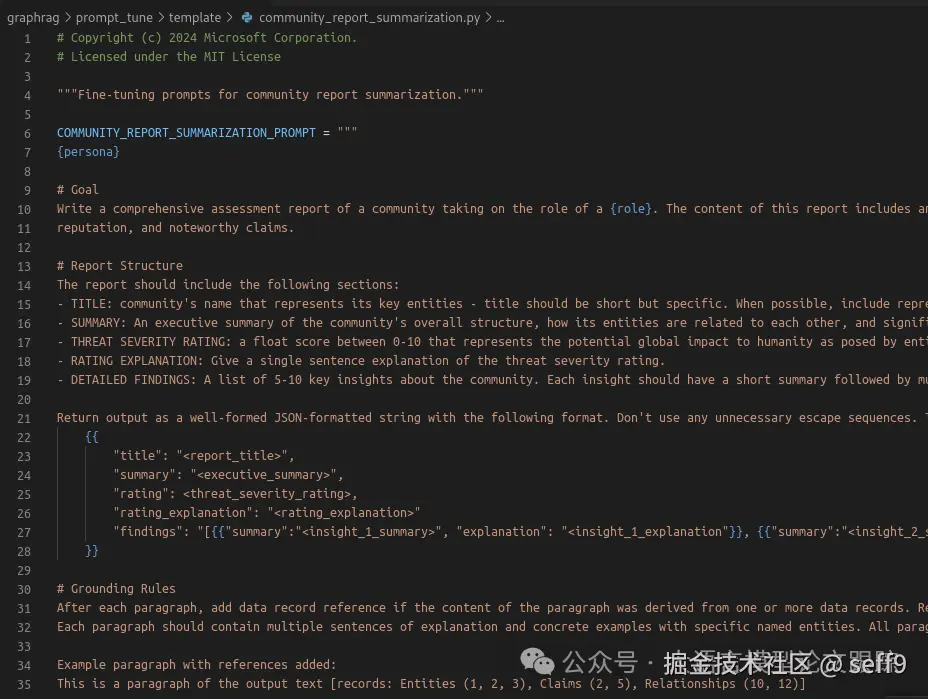
Task: Click COMMUNITY_REPORT_SUMMARIZATION_PROMPT variable name
Action: (x=186, y=133)
